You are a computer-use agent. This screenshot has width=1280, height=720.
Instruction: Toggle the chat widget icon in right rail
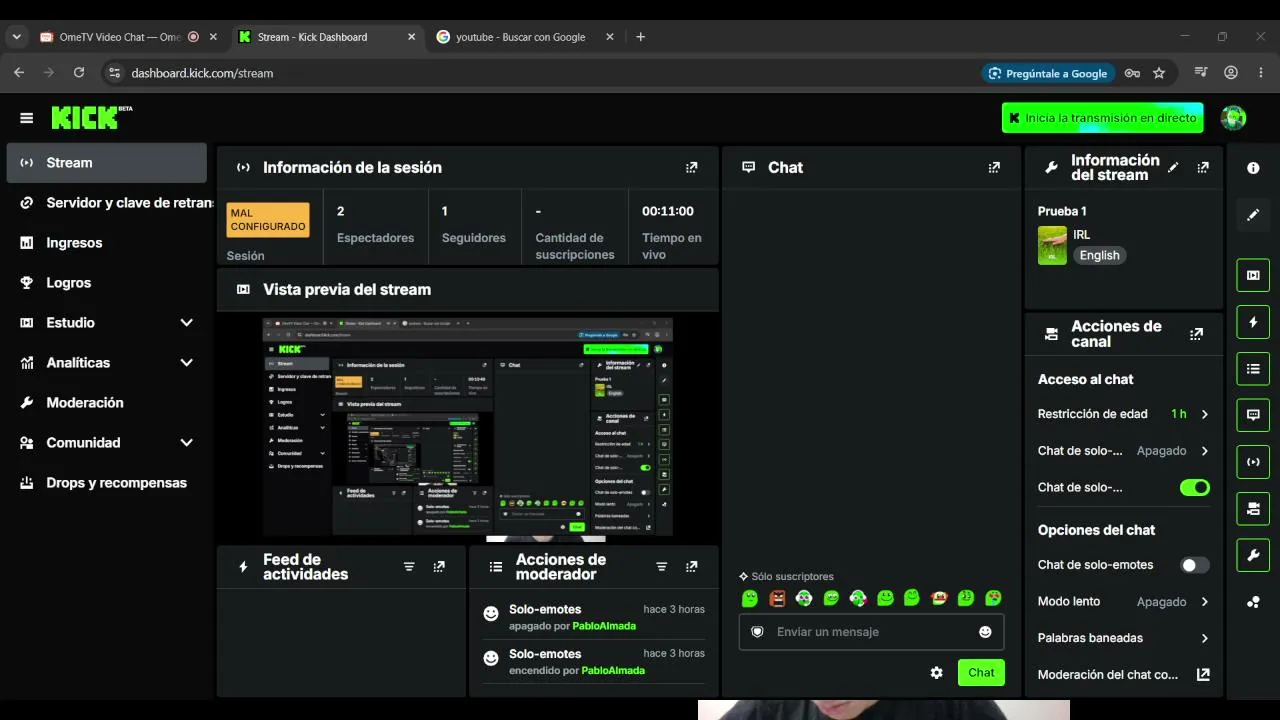pos(1253,415)
